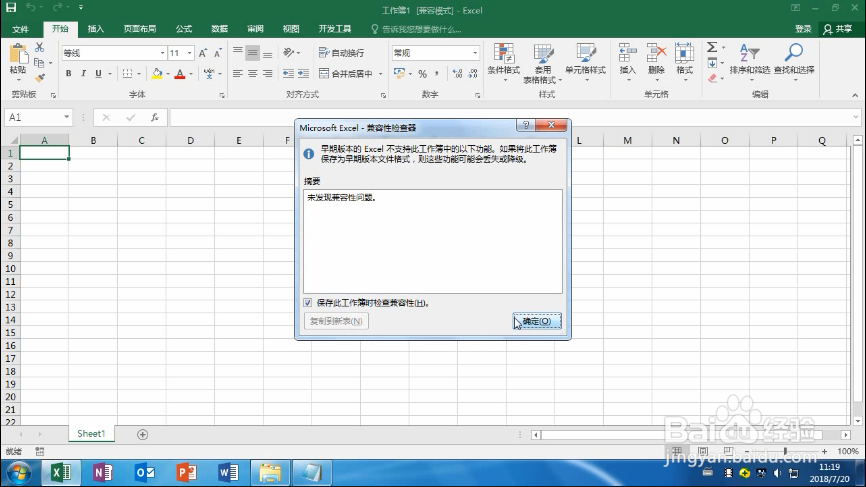Screen dimensions: 866x487
Task: Open Word from the taskbar
Action: [x=229, y=473]
